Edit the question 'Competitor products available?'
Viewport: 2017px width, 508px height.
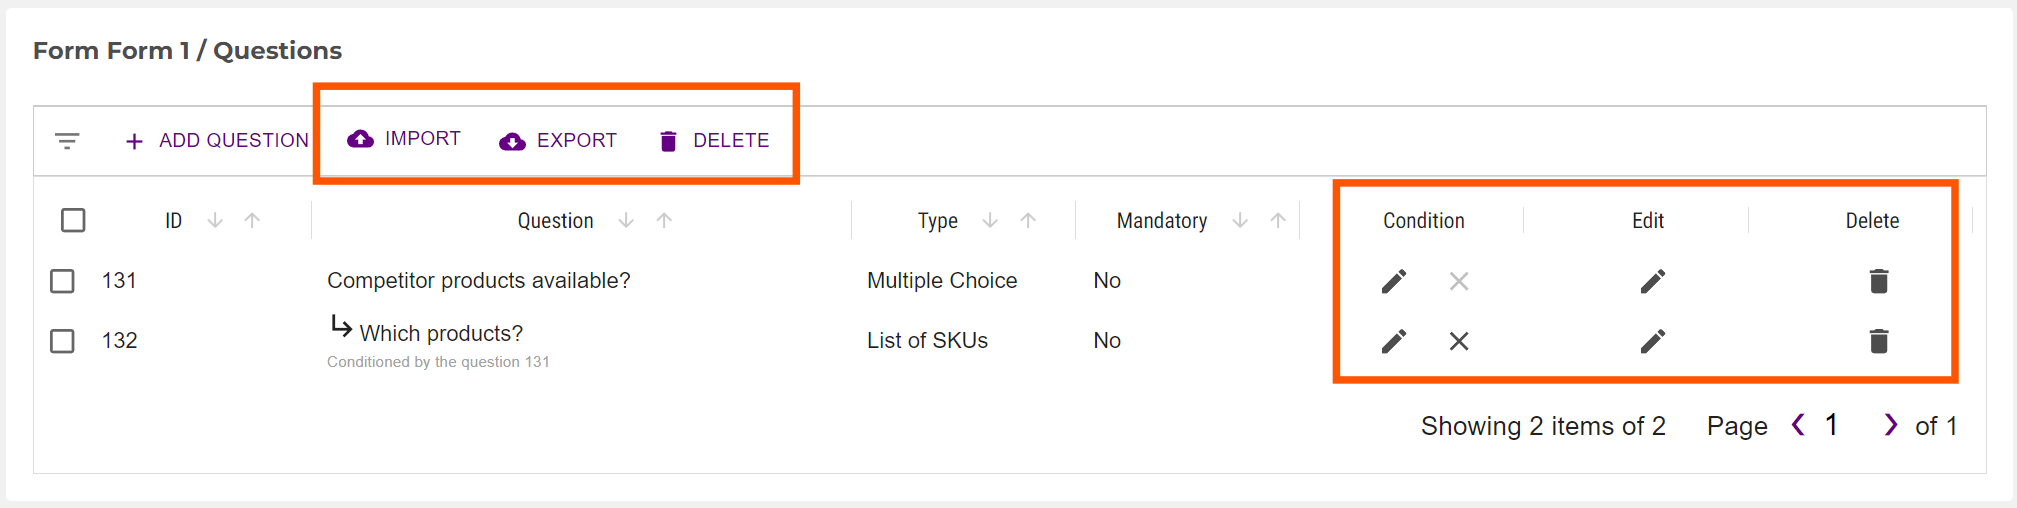click(1652, 281)
